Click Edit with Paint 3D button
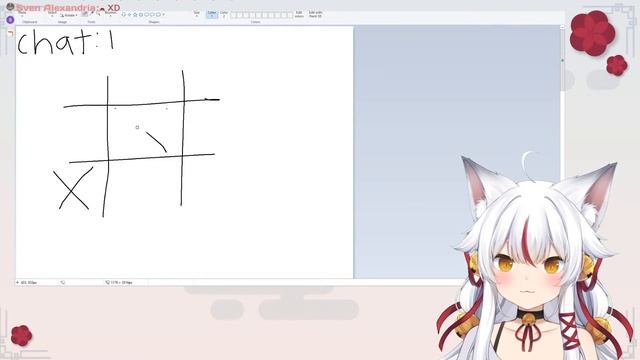640x360 pixels. pyautogui.click(x=315, y=14)
